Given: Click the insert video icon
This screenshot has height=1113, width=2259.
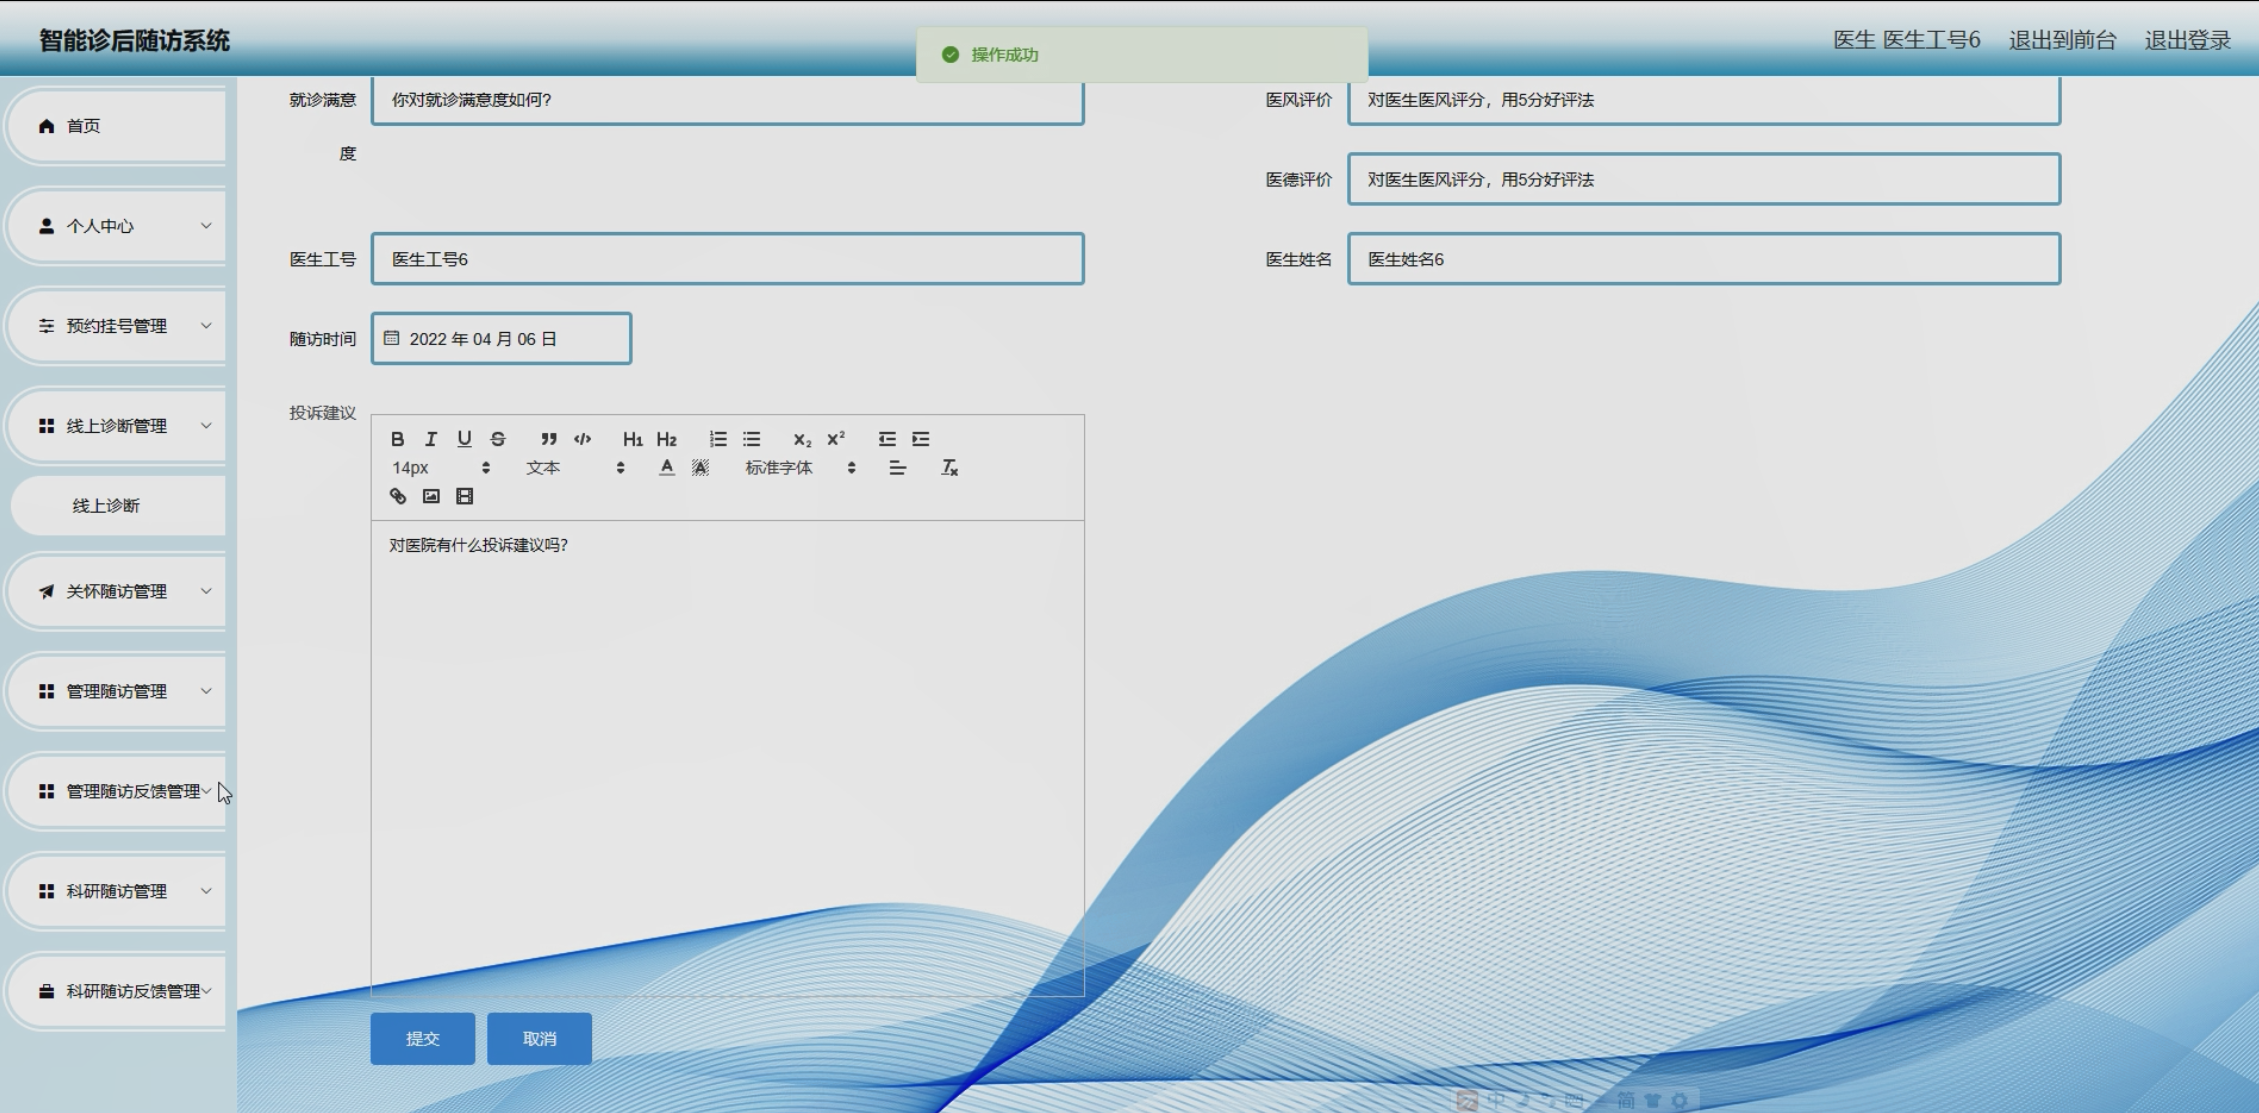Looking at the screenshot, I should [465, 496].
